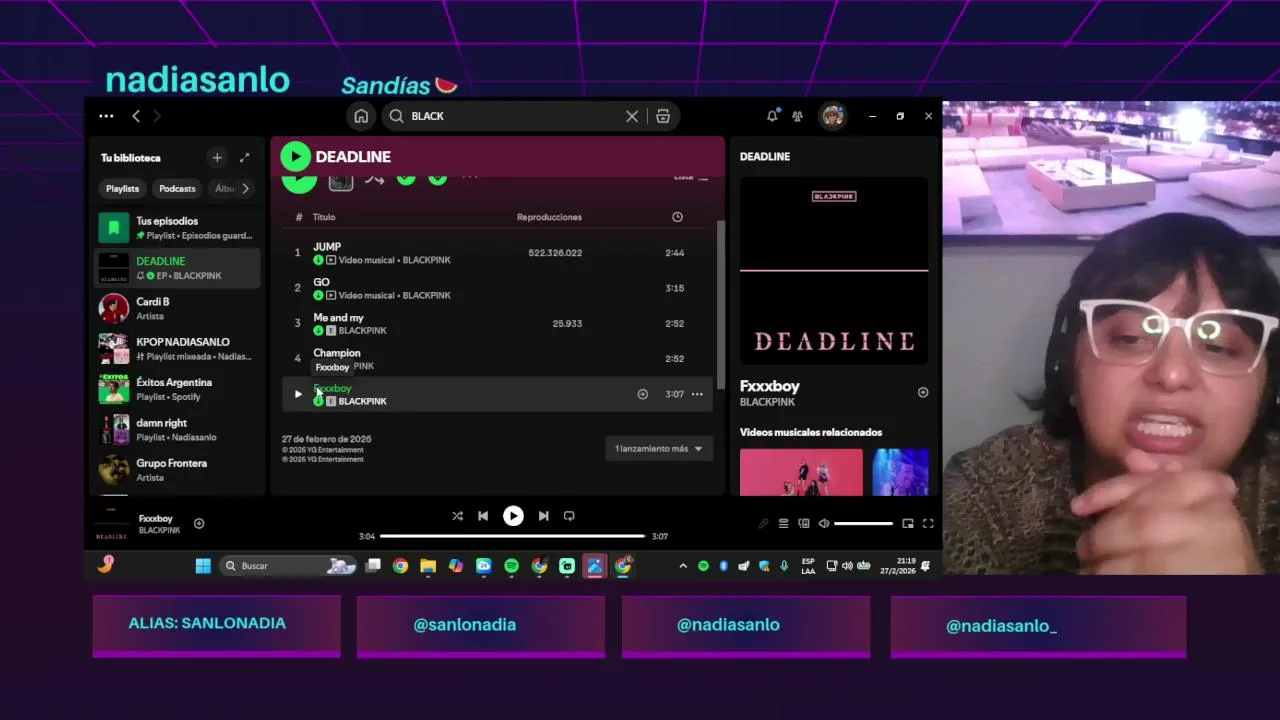Open the BLACKPINK artist link under Fxxxboy row
This screenshot has height=720, width=1280.
[x=362, y=402]
